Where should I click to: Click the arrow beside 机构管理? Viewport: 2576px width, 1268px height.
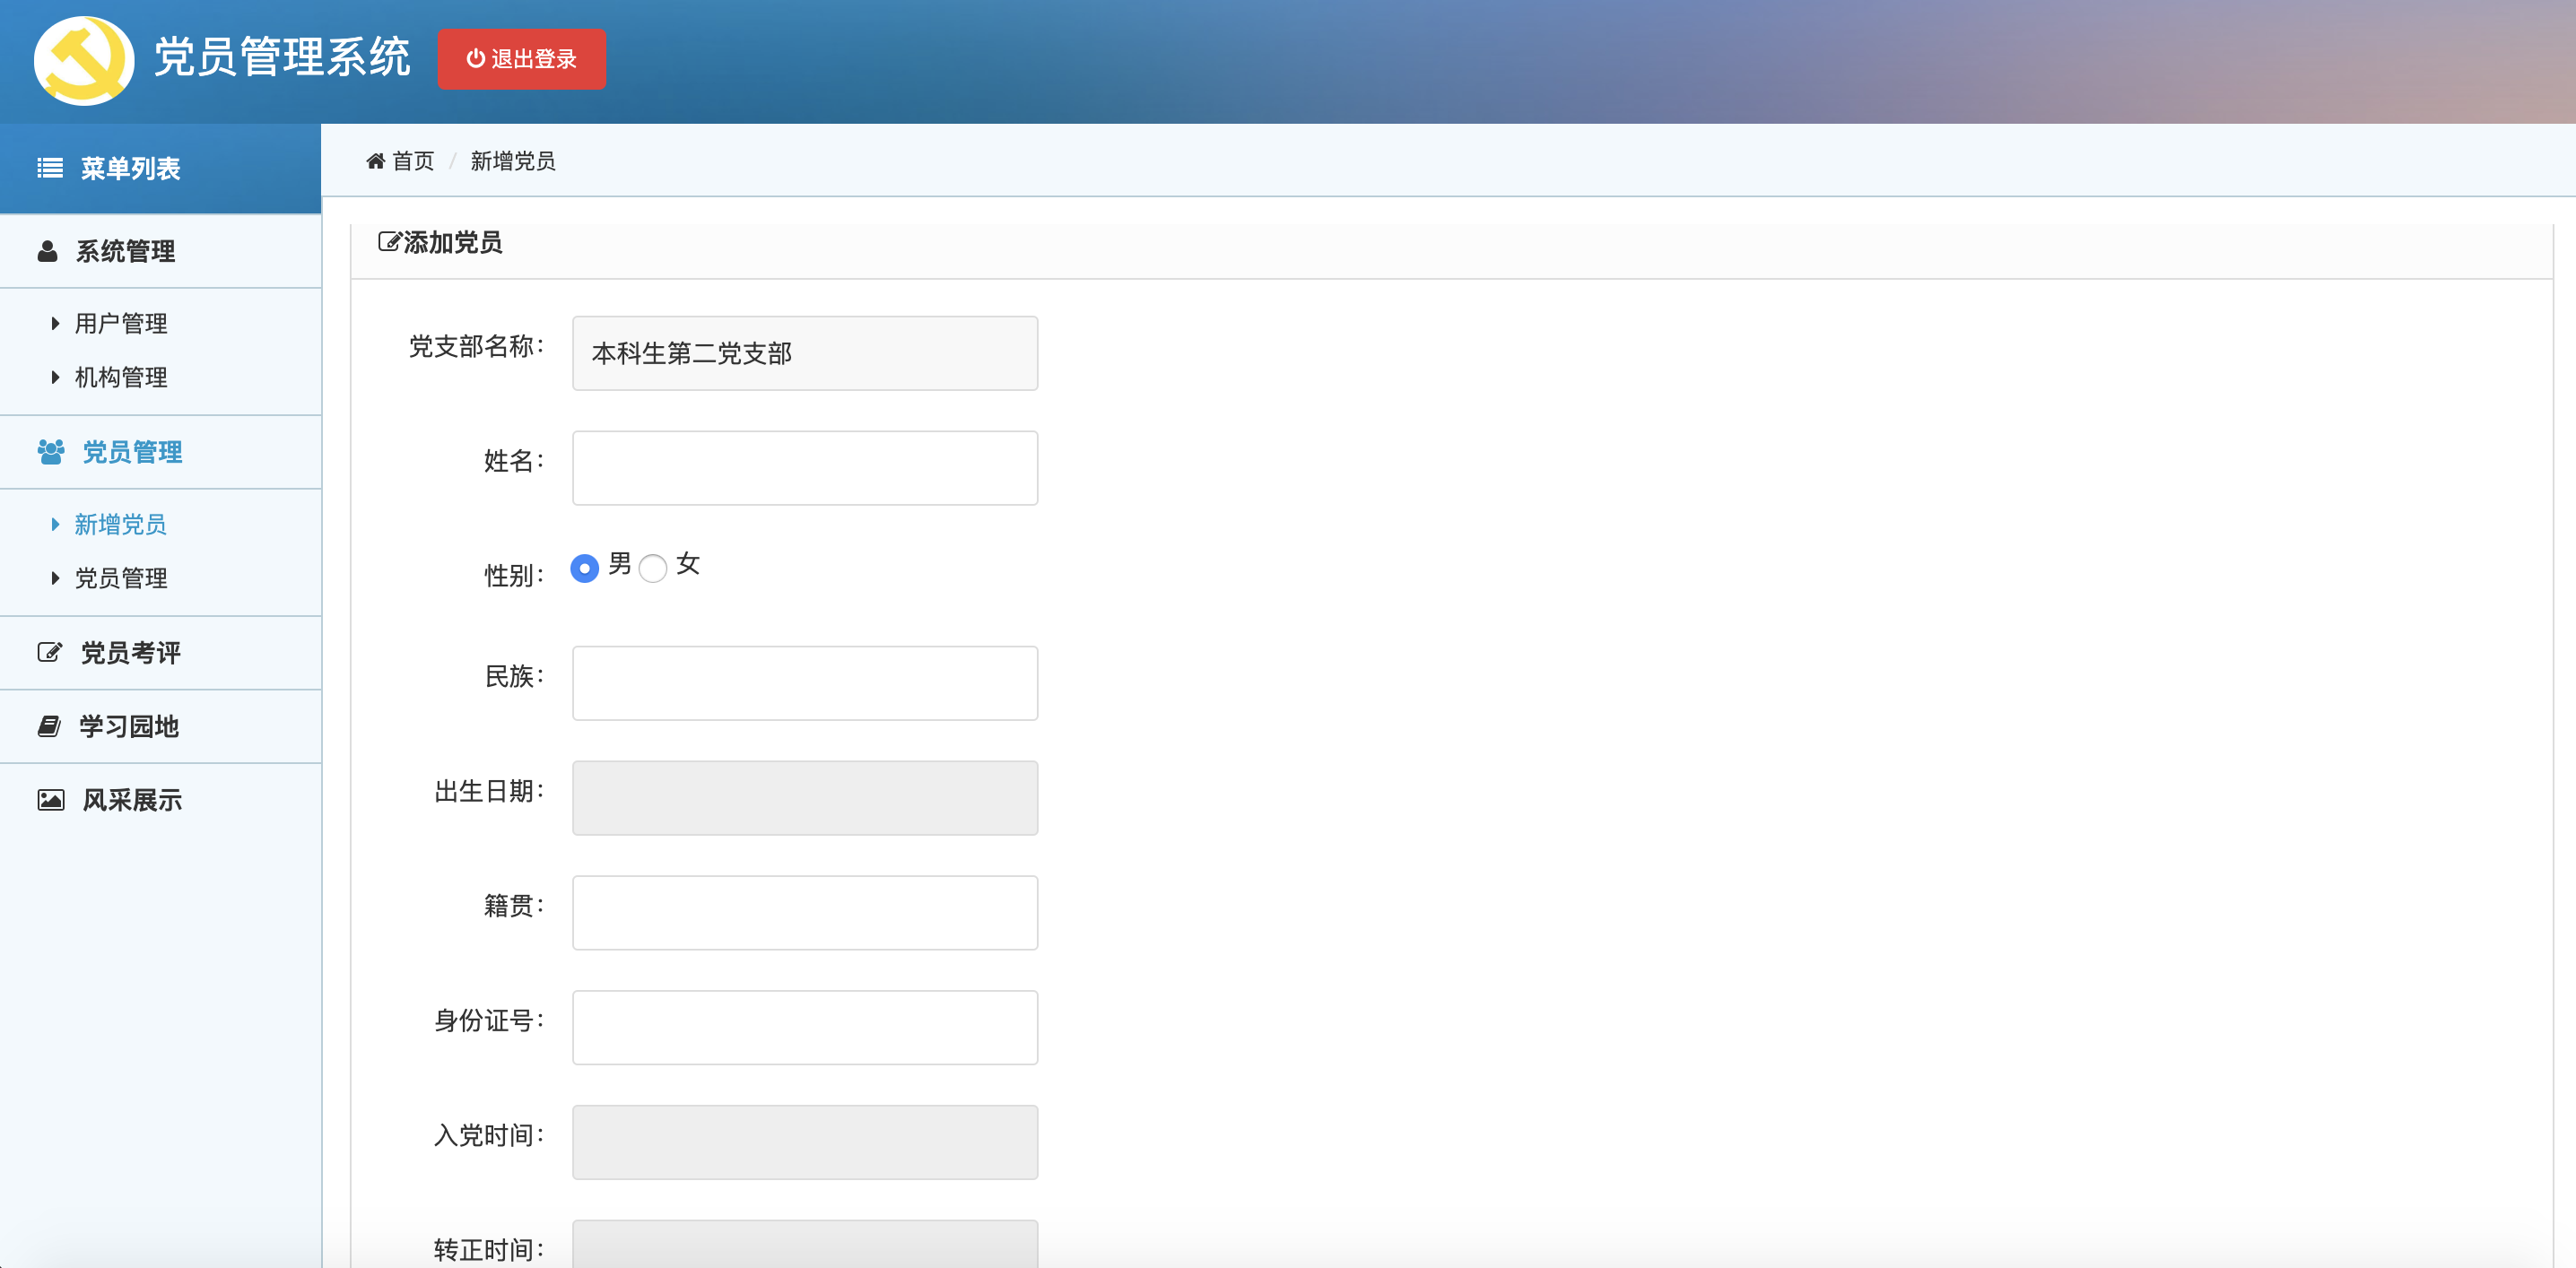click(55, 377)
